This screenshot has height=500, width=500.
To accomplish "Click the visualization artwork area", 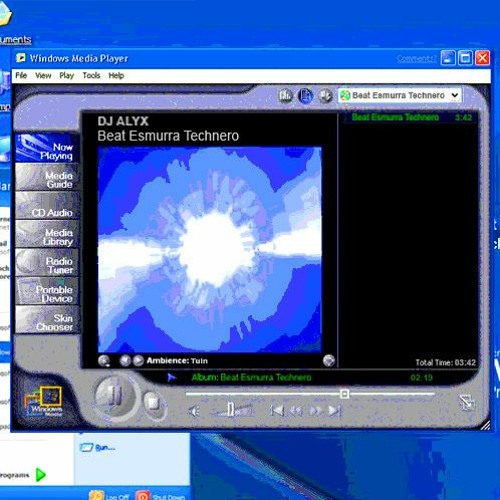I will pyautogui.click(x=210, y=249).
